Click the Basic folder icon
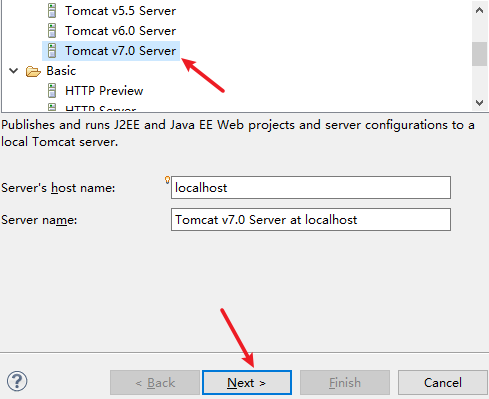Viewport: 489px width, 399px height. (33, 71)
